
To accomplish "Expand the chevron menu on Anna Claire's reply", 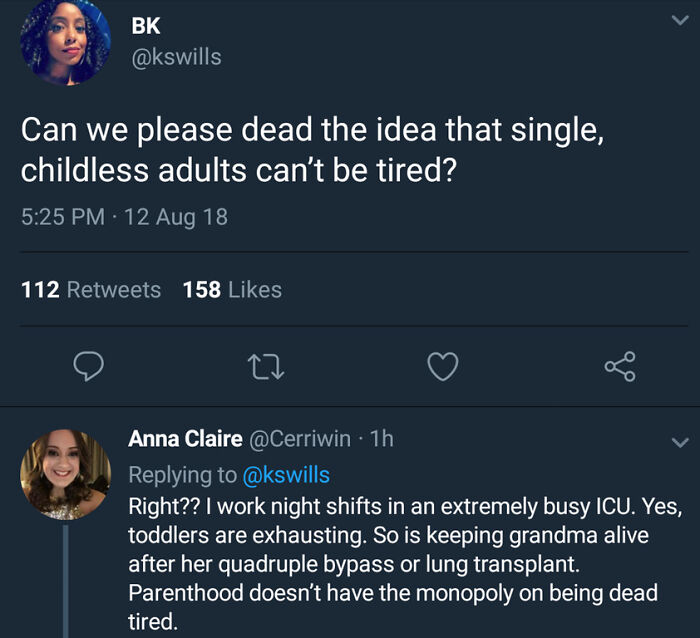I will click(x=679, y=441).
